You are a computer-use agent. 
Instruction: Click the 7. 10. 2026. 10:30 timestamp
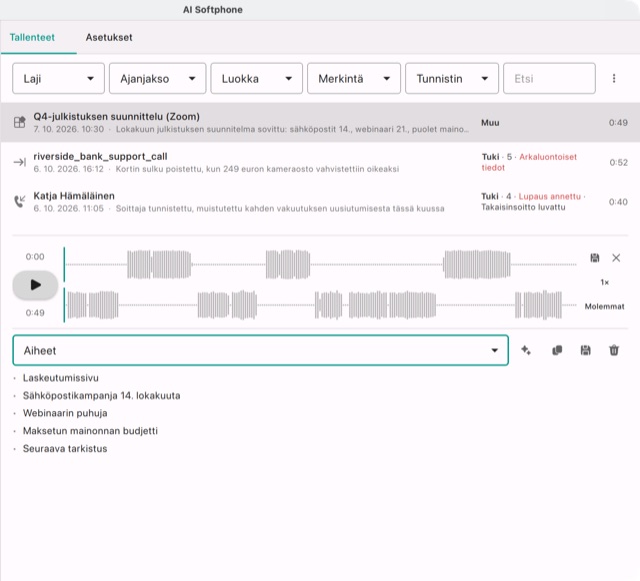click(69, 129)
